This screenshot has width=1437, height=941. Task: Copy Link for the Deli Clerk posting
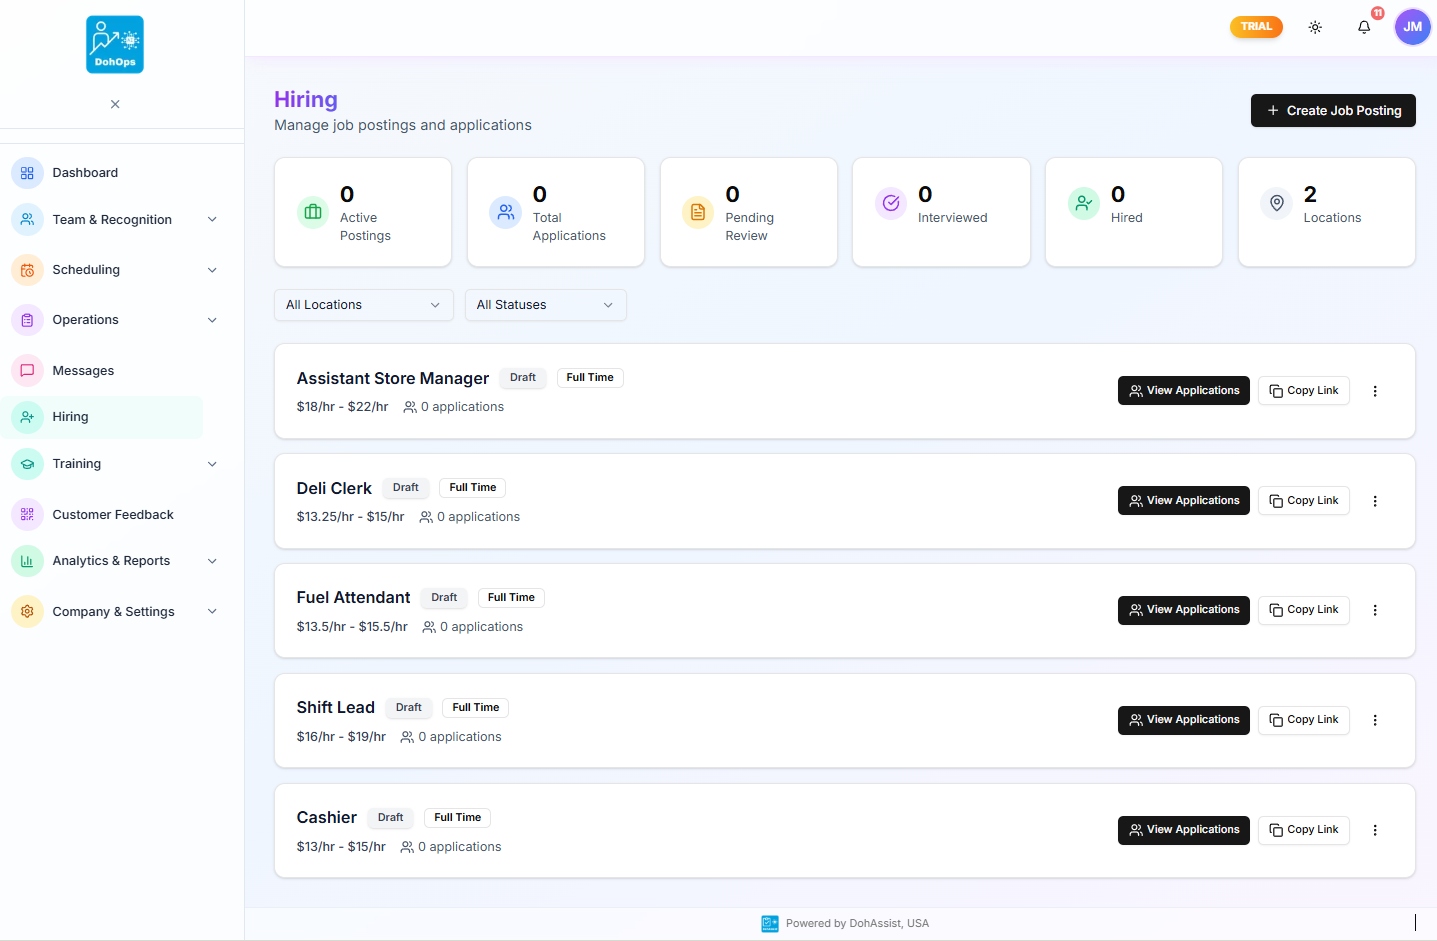[x=1303, y=500]
